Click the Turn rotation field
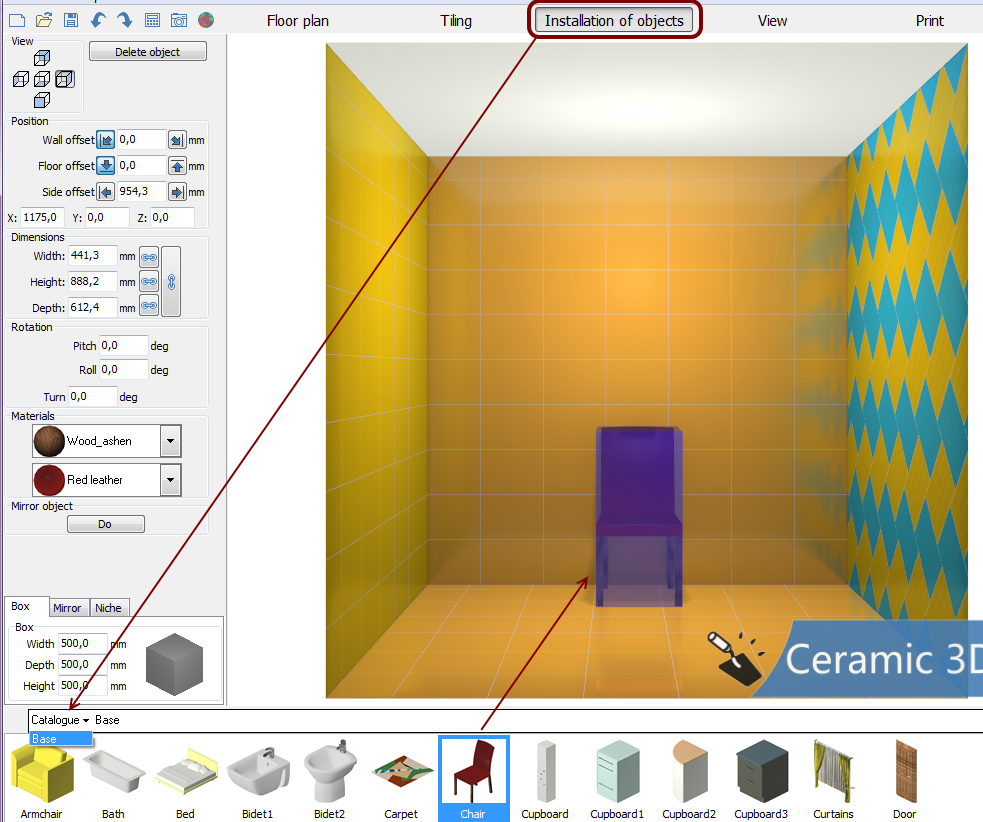Viewport: 983px width, 822px height. [93, 396]
